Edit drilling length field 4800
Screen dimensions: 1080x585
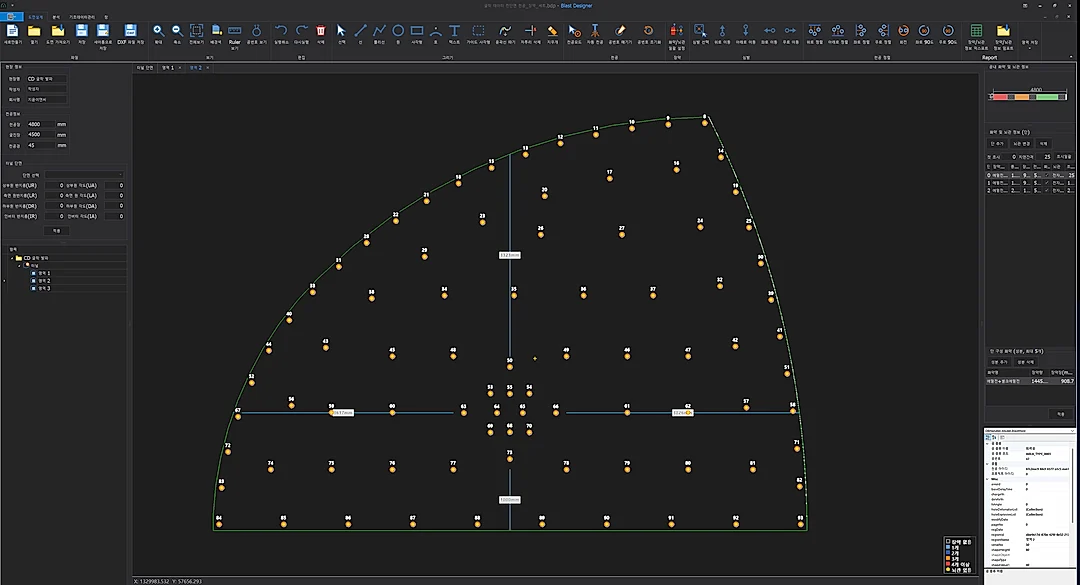click(x=40, y=125)
